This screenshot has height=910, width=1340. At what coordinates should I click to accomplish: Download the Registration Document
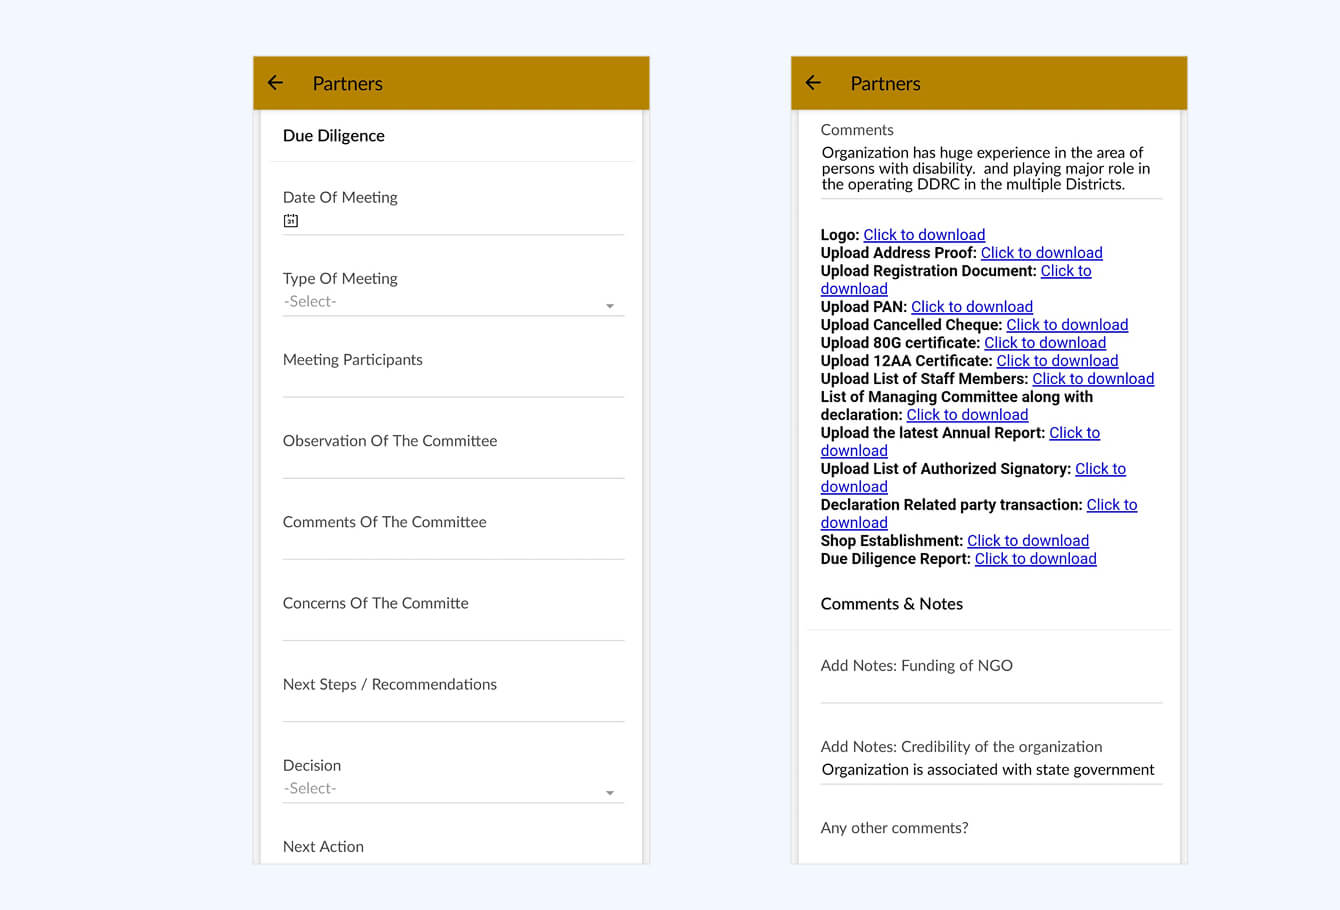coord(1065,270)
